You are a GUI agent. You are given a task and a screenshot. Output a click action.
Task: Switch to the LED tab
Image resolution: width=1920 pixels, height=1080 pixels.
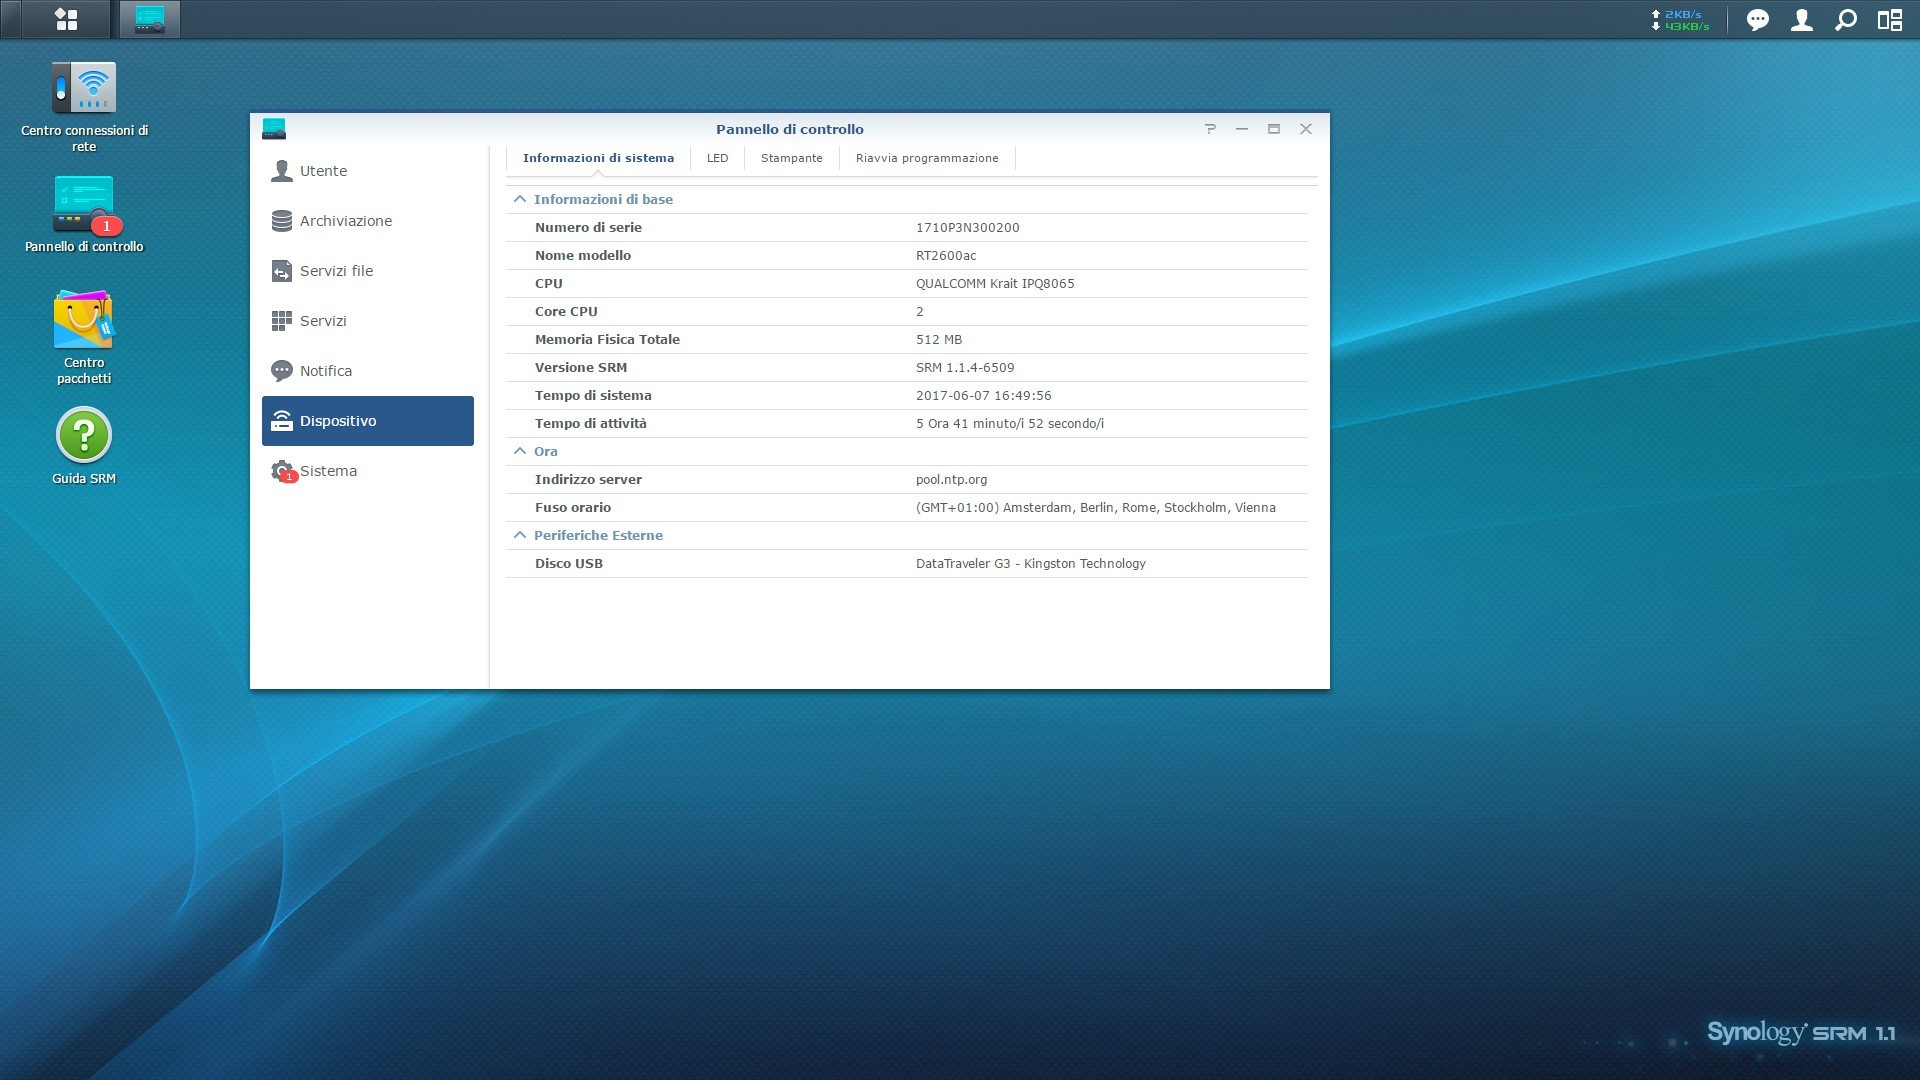pos(717,158)
